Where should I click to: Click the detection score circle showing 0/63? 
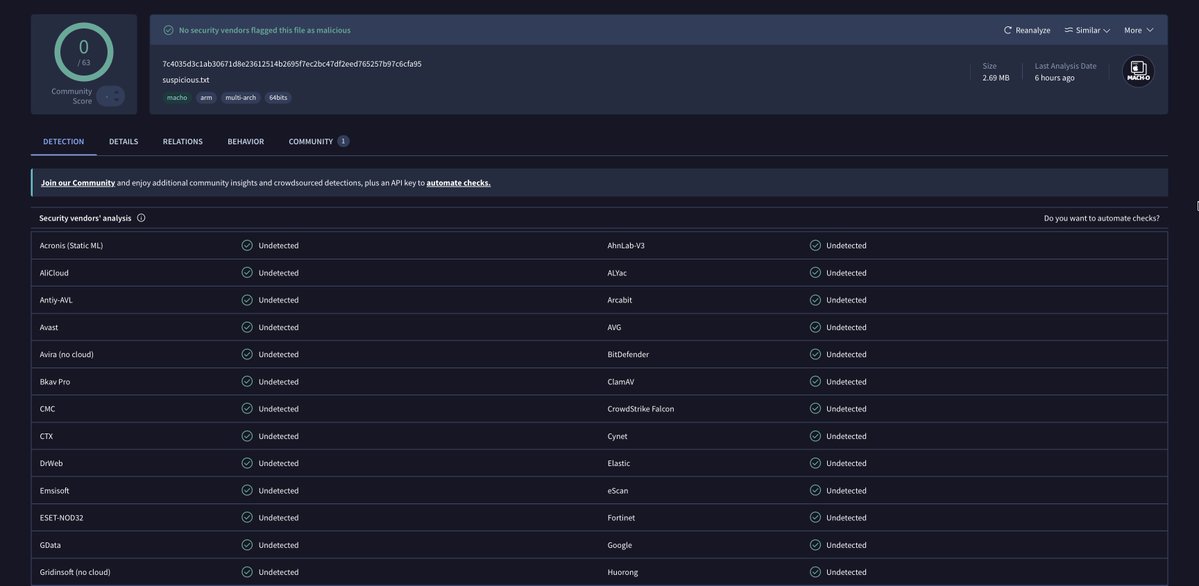(84, 52)
